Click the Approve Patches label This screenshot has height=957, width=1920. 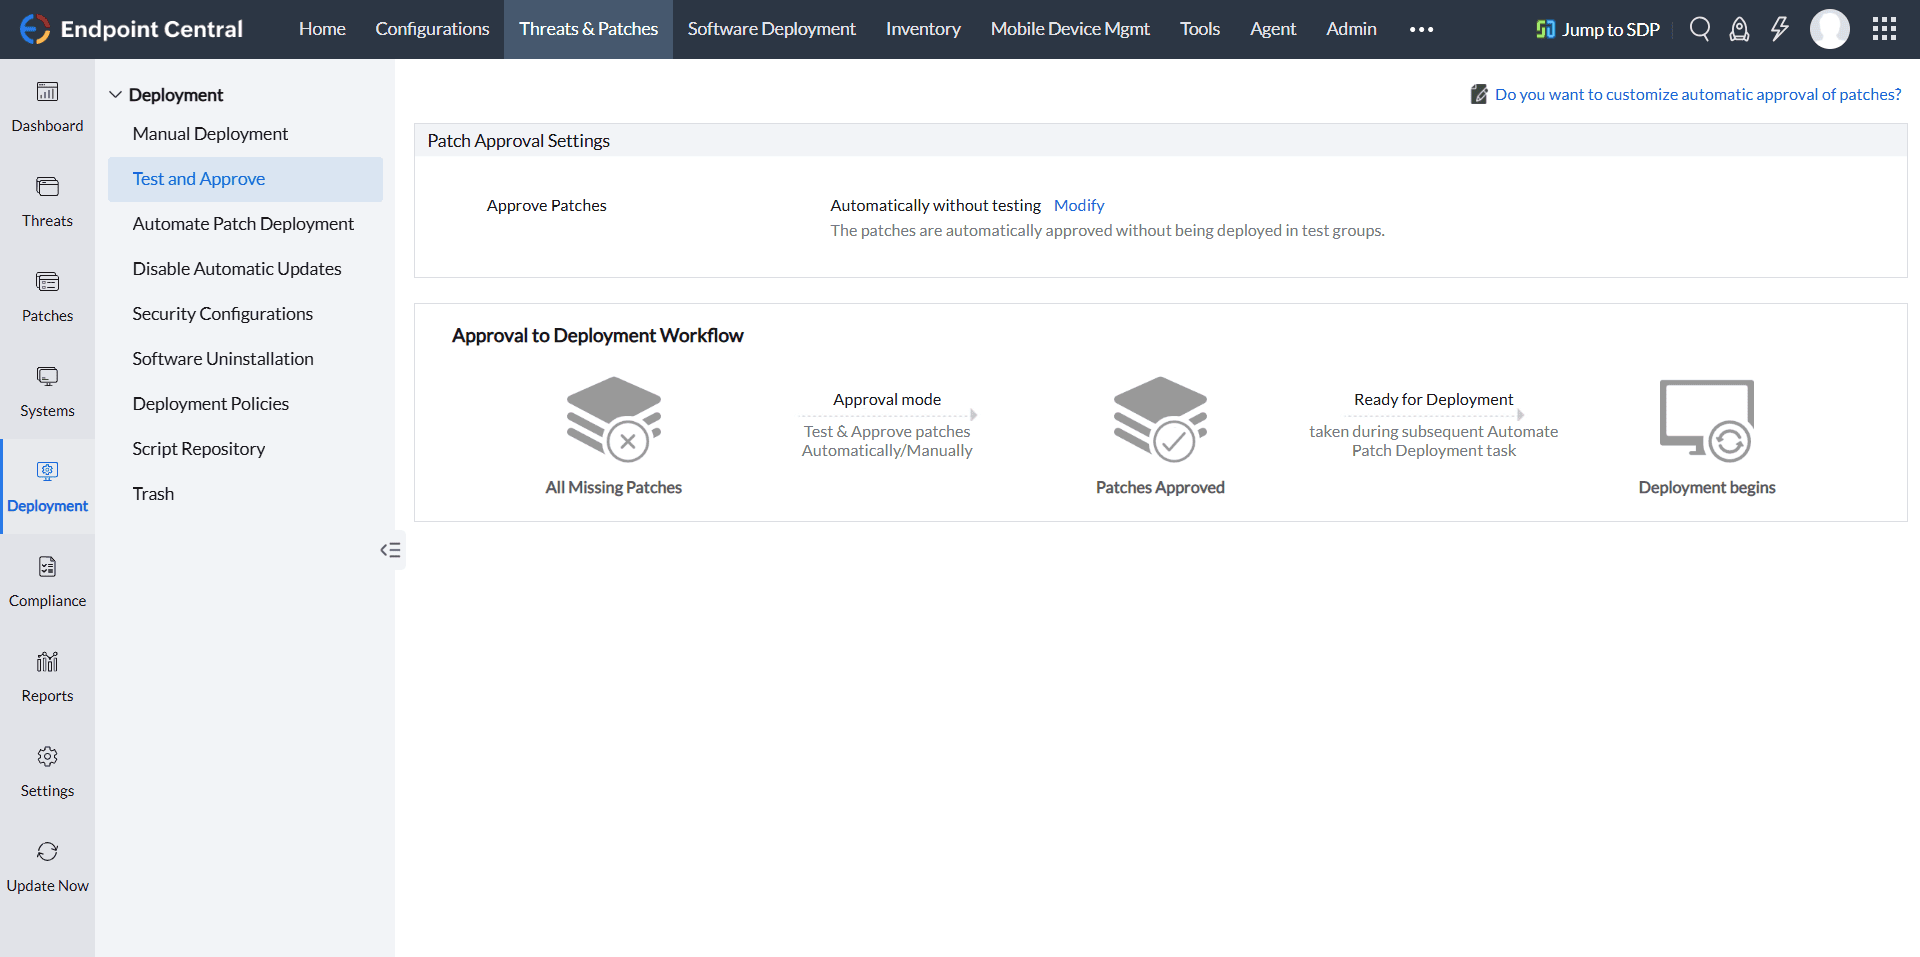(546, 205)
